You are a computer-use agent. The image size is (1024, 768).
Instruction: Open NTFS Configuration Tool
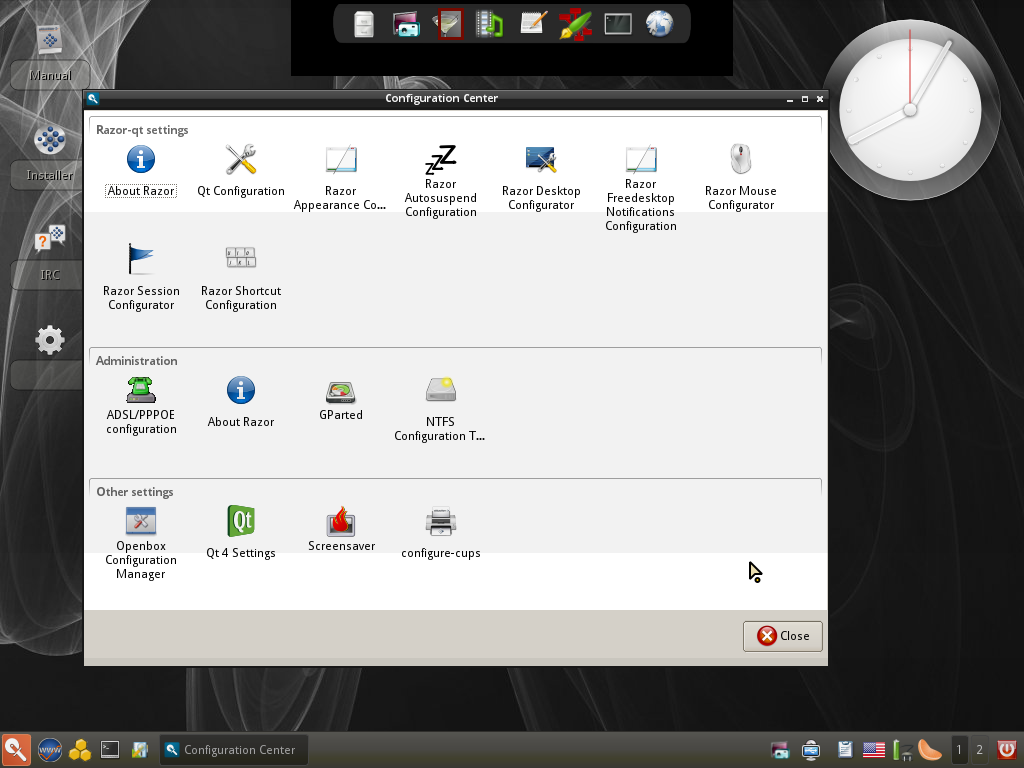(x=440, y=409)
